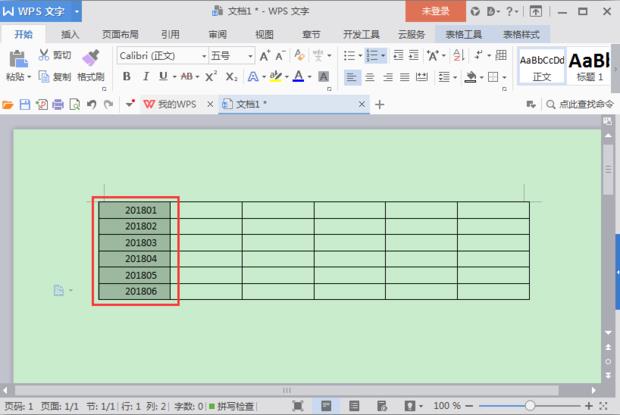
Task: Switch to the 视图 ribbon tab
Action: click(264, 35)
